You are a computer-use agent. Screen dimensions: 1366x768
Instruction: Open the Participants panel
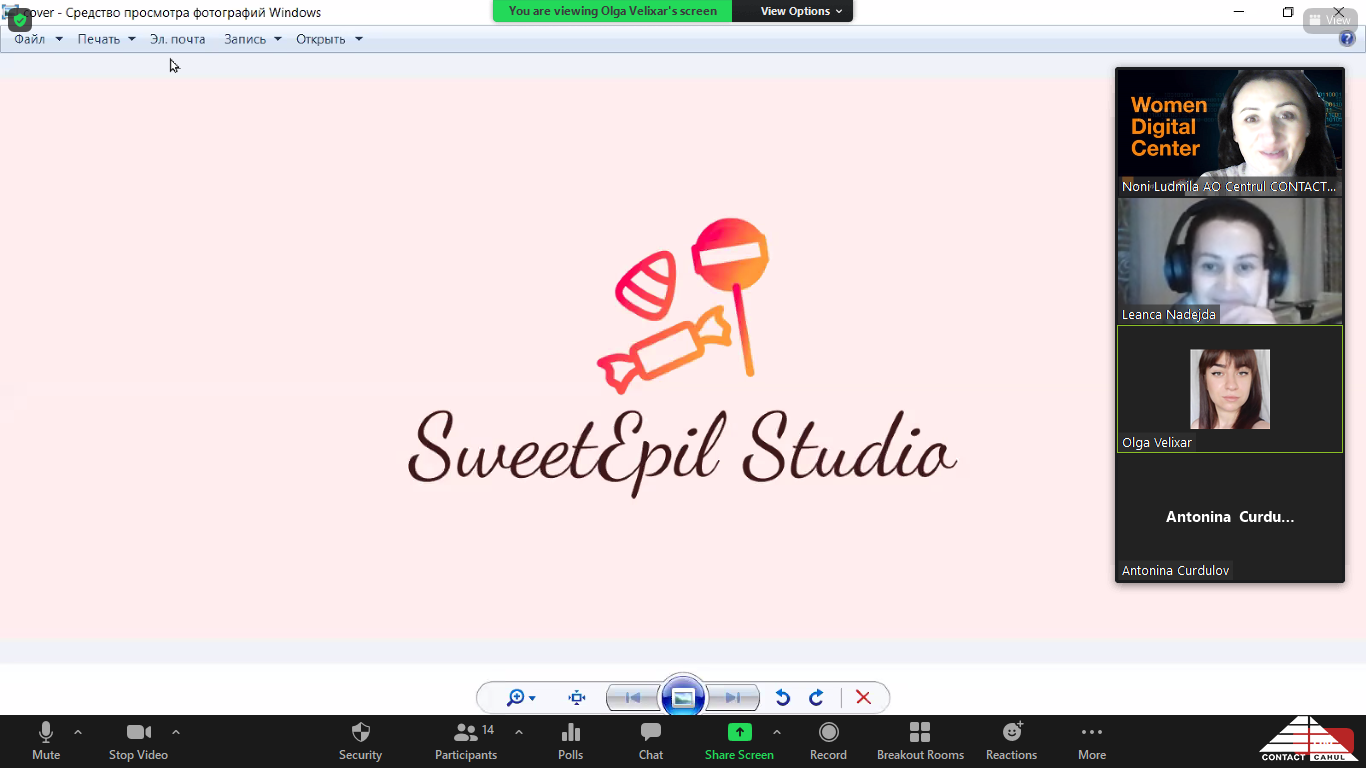[466, 733]
